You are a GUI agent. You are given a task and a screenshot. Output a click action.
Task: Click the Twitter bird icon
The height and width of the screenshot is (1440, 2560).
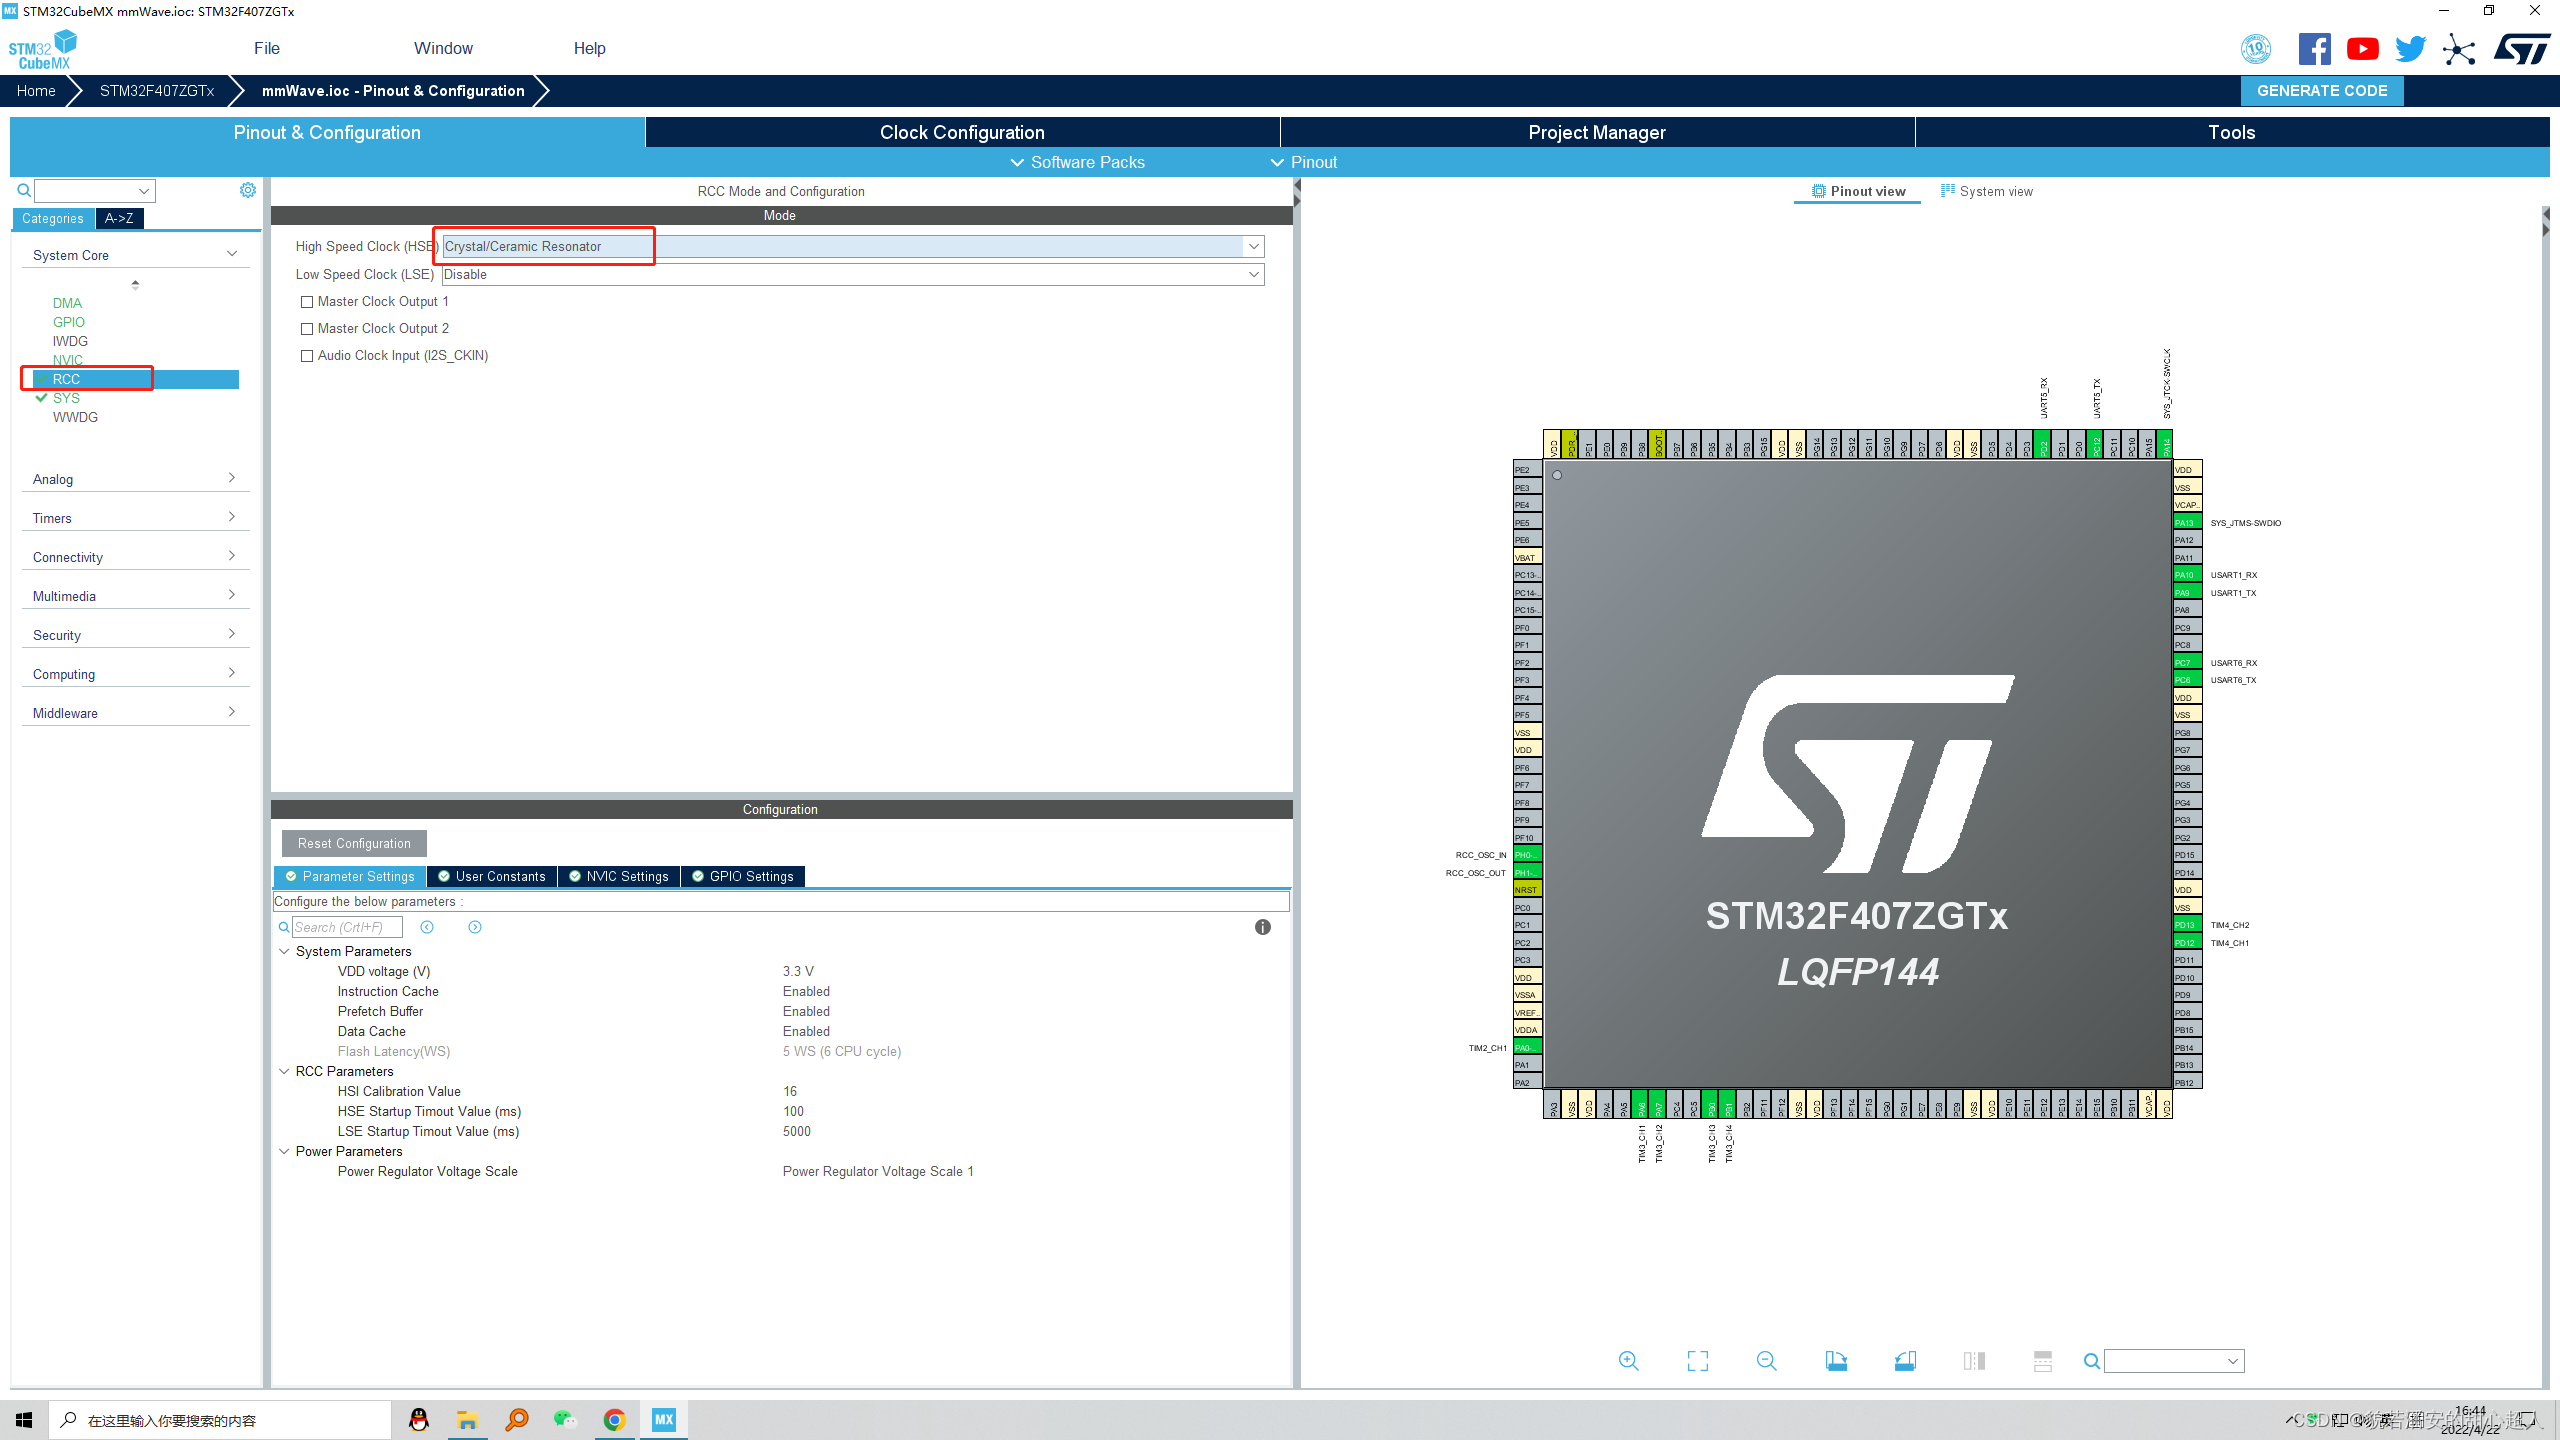tap(2411, 49)
